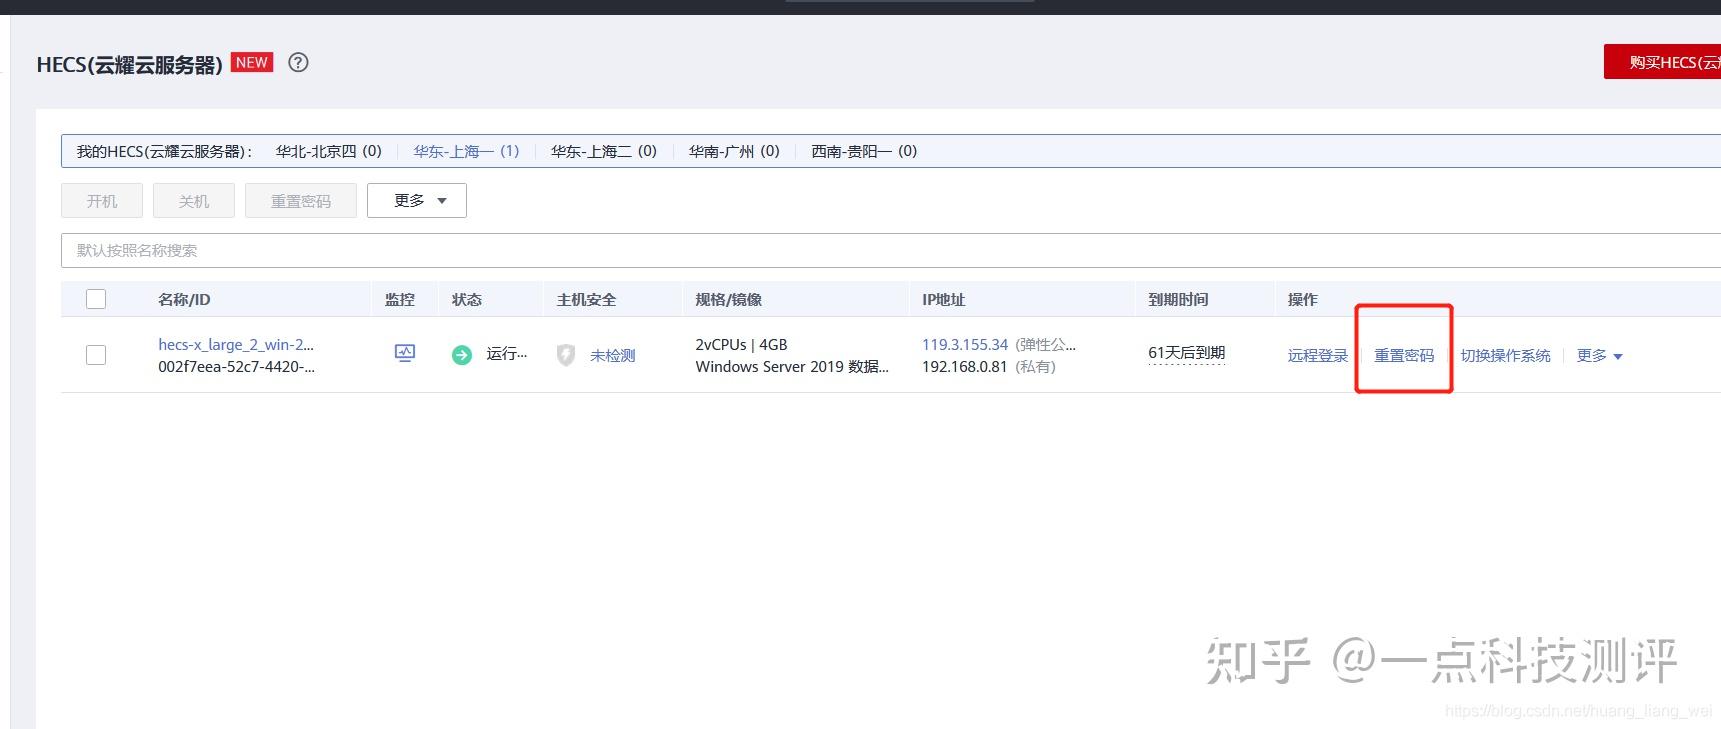Click the green running status icon
Screen dimensions: 1721x729
pyautogui.click(x=462, y=355)
